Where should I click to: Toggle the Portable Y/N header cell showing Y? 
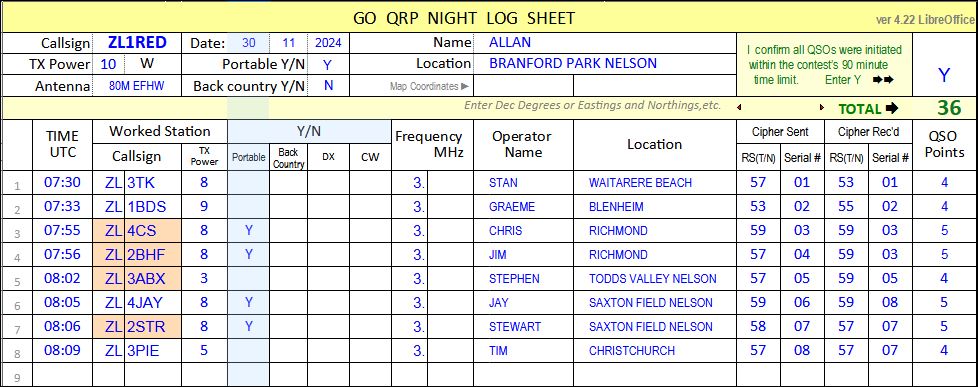pyautogui.click(x=328, y=64)
